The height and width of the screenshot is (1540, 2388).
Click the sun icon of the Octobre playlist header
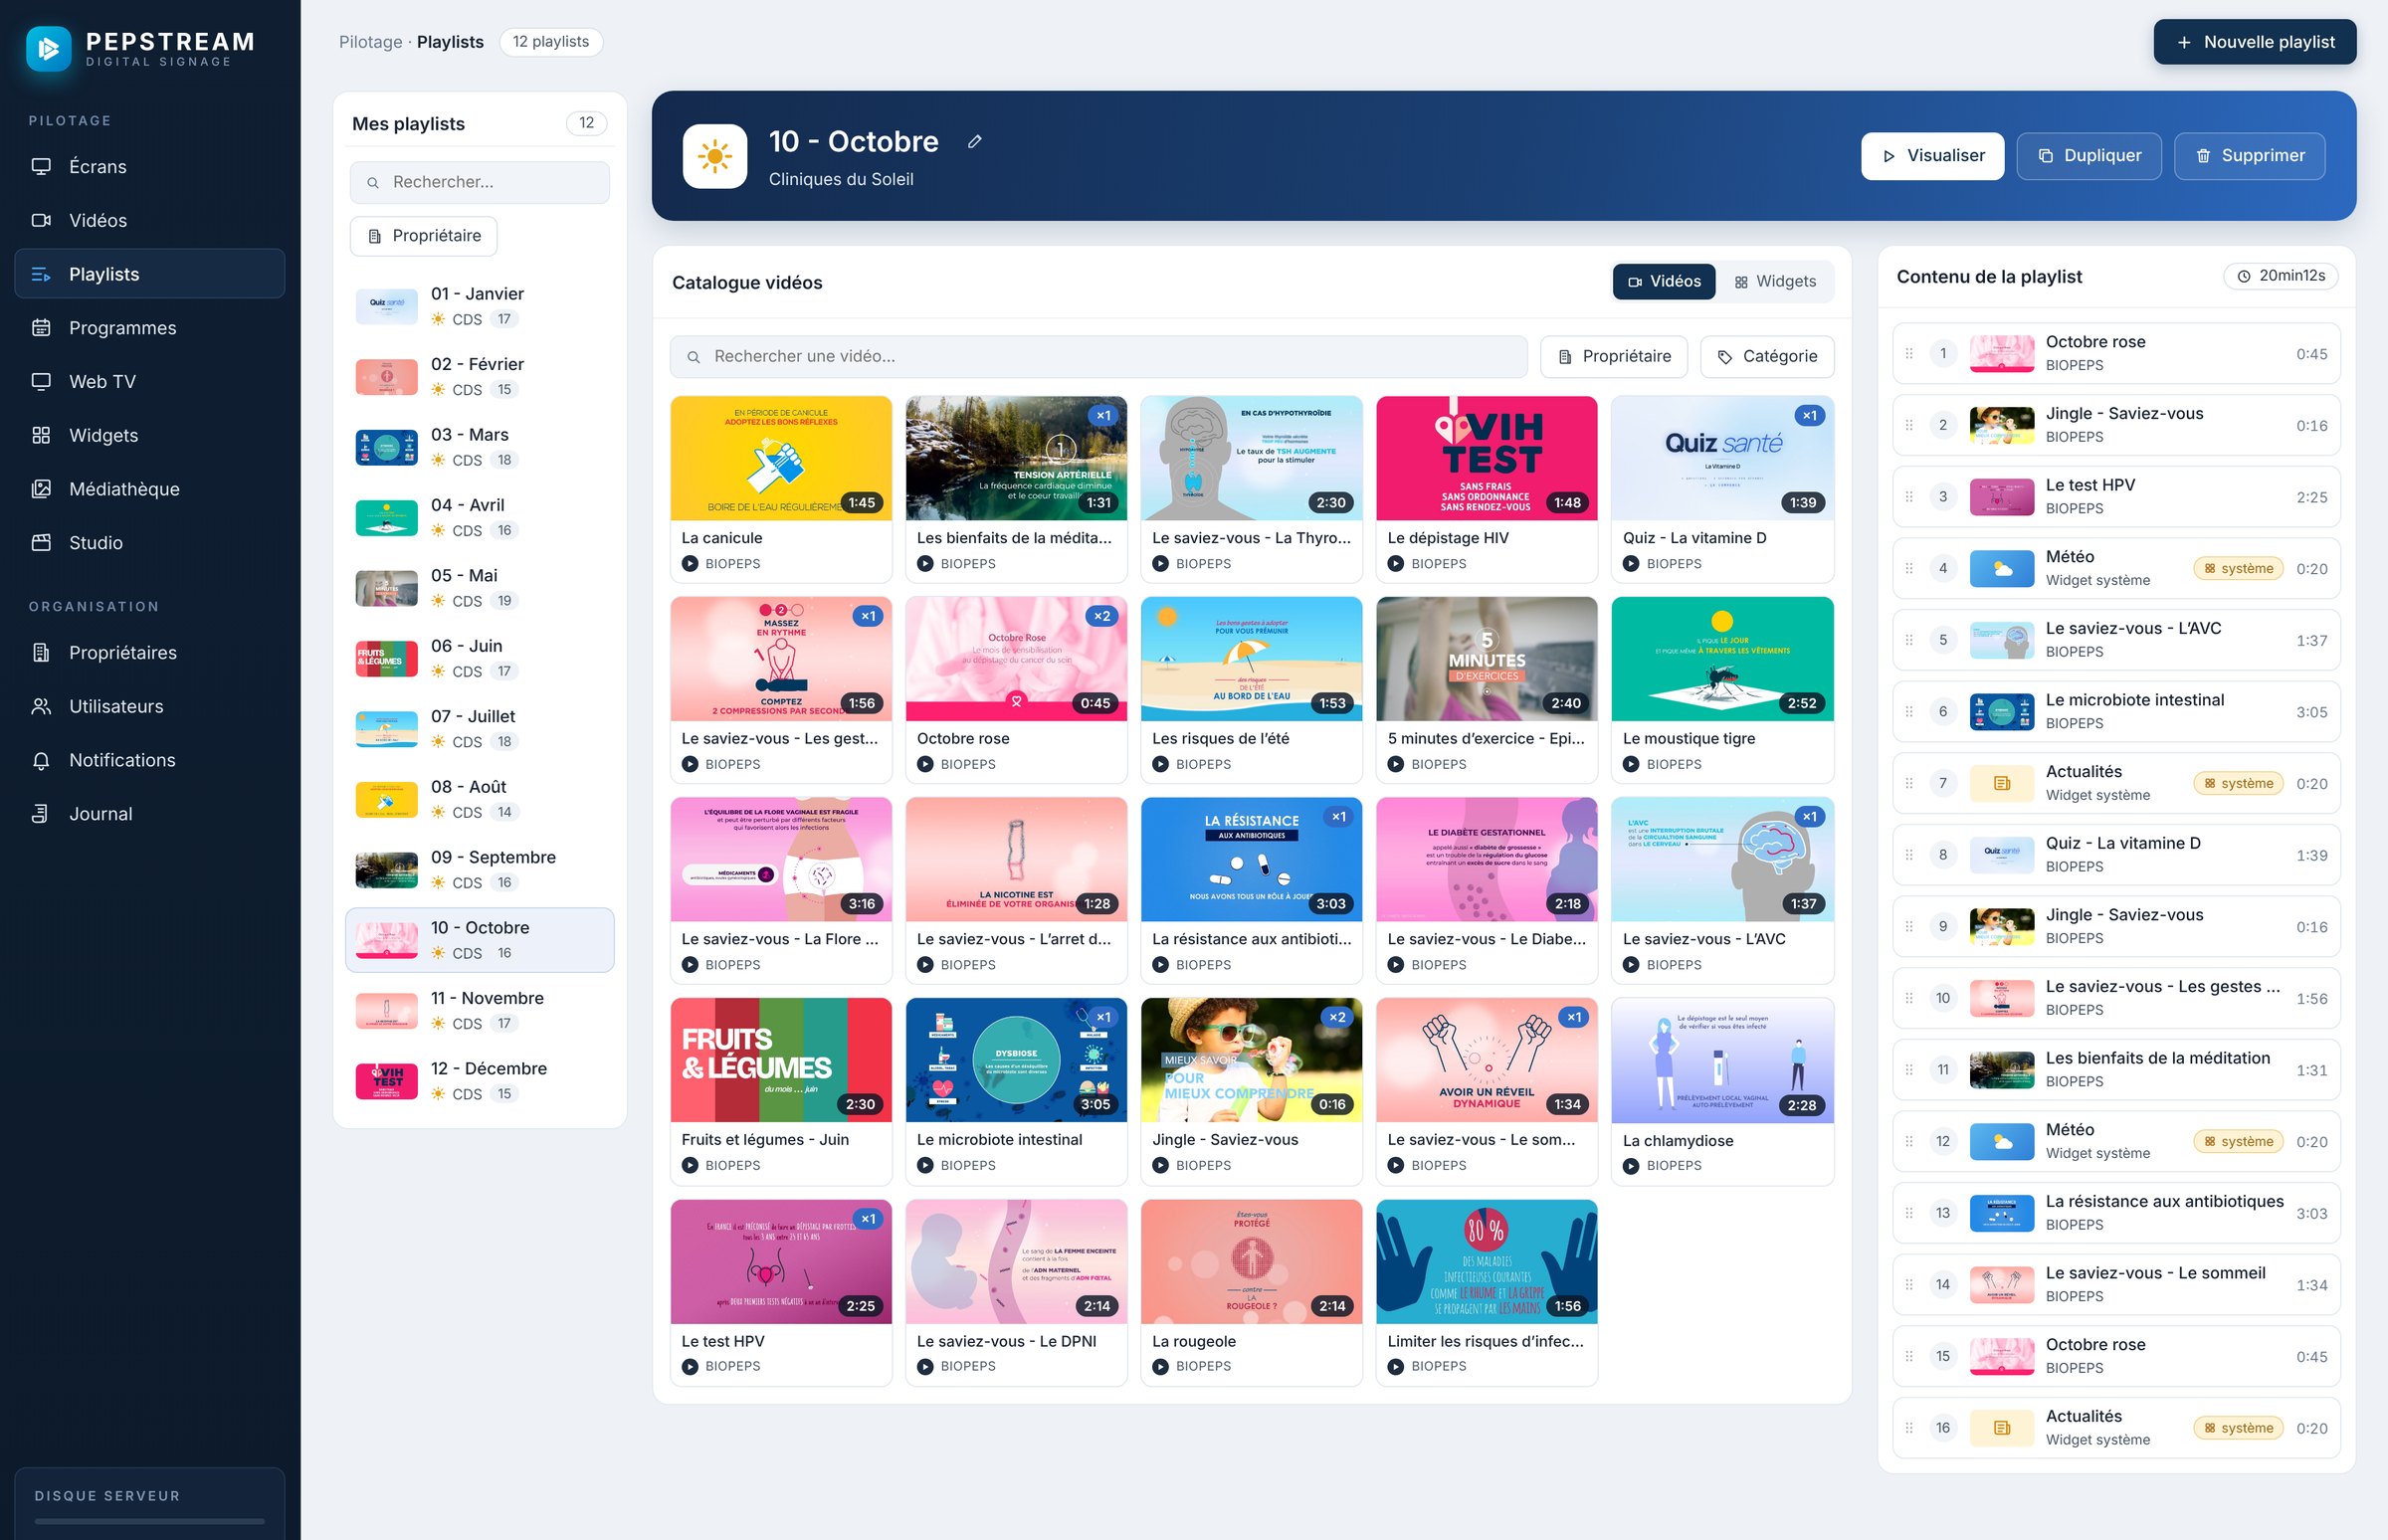pyautogui.click(x=714, y=156)
